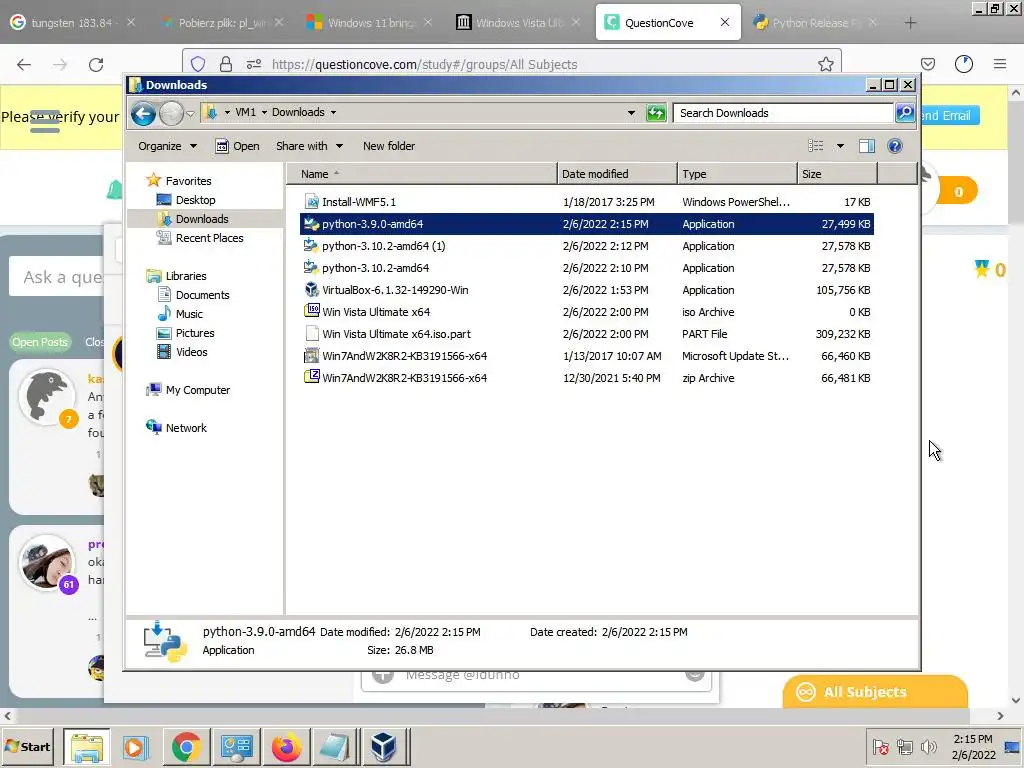Launch Firefox from taskbar
1024x768 pixels.
(x=286, y=747)
